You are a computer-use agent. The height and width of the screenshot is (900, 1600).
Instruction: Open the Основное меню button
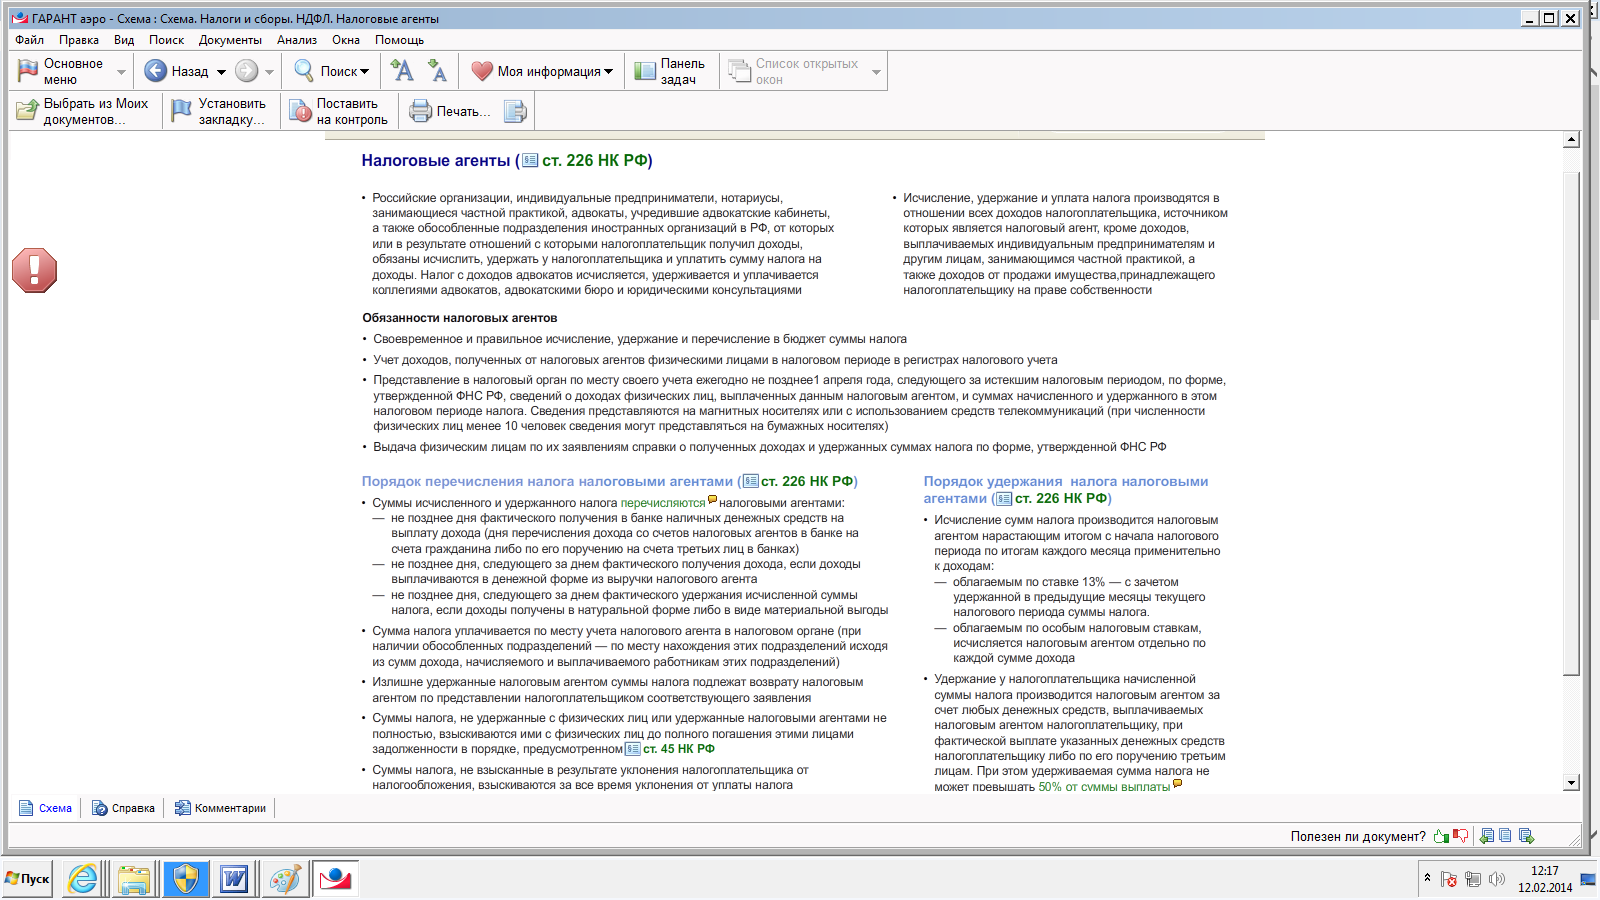[60, 71]
